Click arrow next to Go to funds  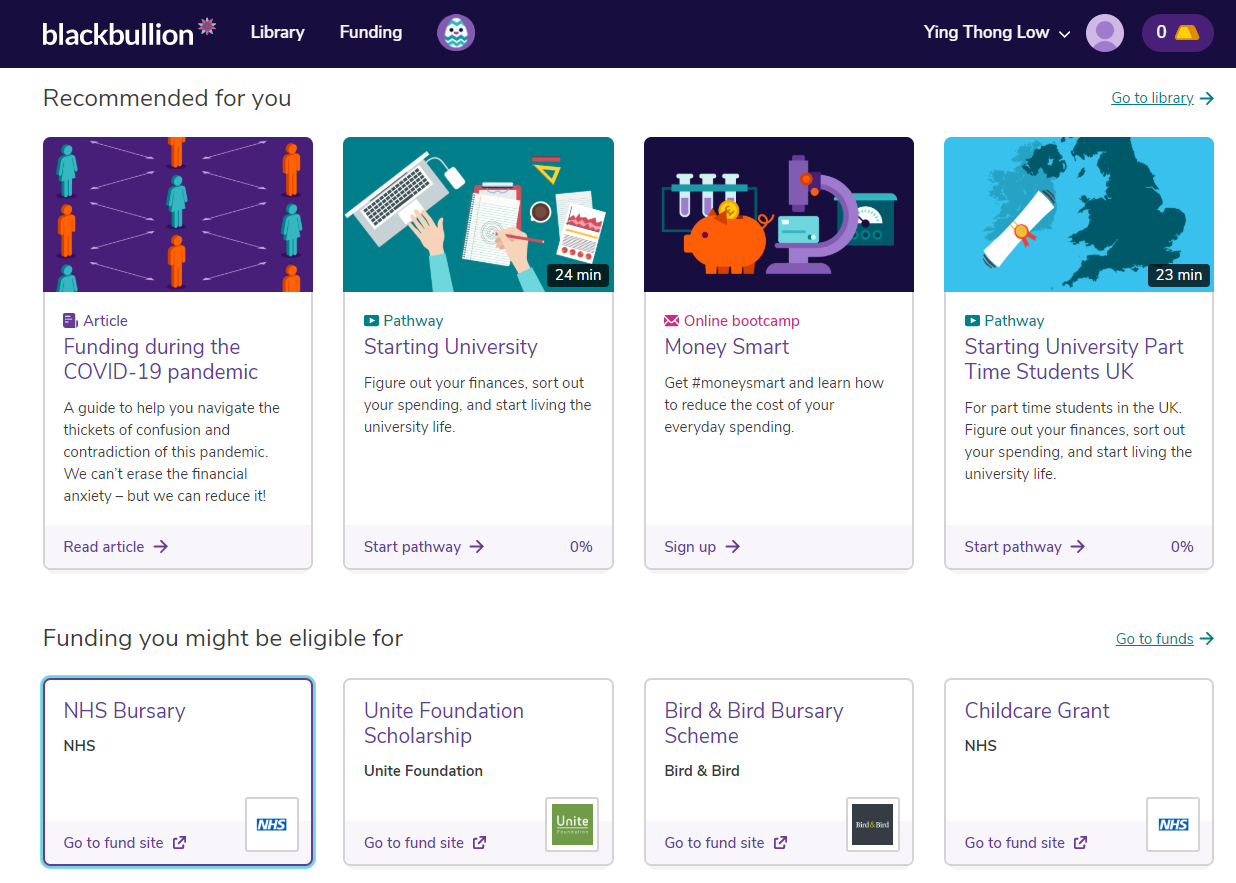pyautogui.click(x=1207, y=639)
